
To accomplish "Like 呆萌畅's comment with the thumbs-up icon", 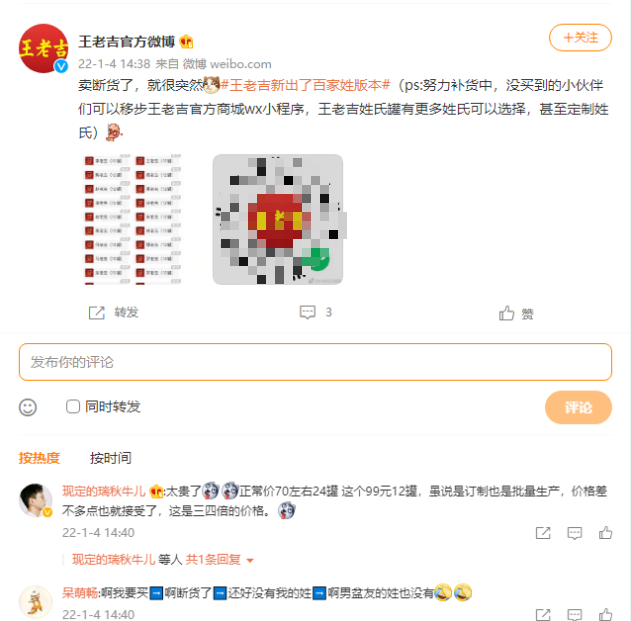I will point(605,615).
